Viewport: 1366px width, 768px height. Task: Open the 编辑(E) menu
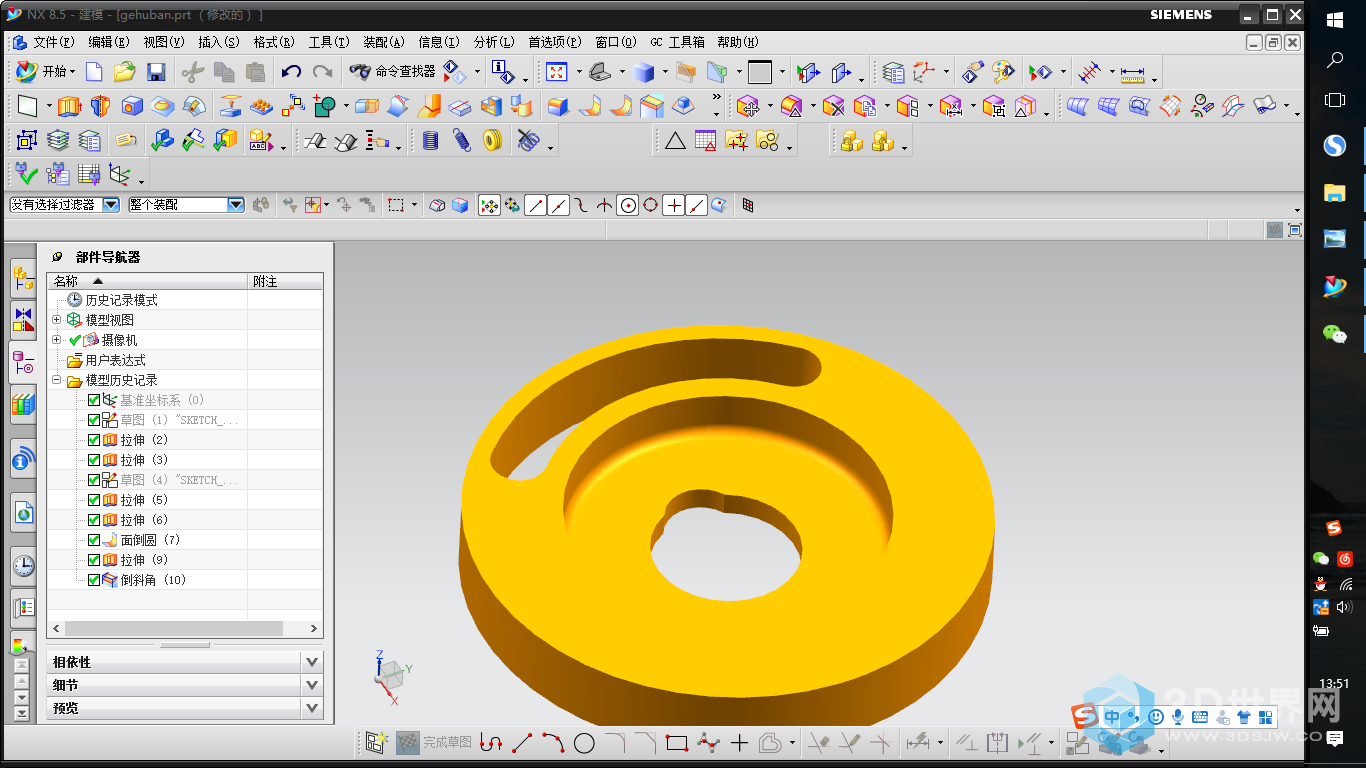pyautogui.click(x=109, y=42)
